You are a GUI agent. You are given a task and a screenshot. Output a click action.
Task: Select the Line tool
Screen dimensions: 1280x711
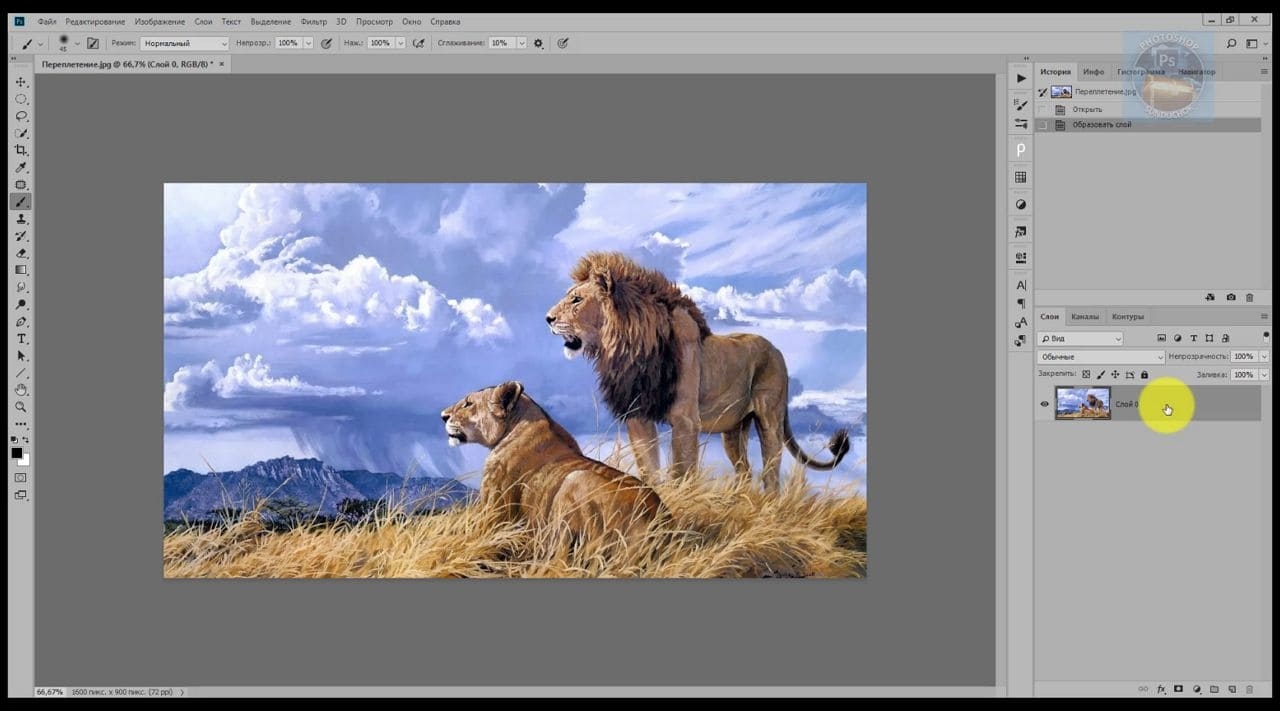[x=21, y=373]
